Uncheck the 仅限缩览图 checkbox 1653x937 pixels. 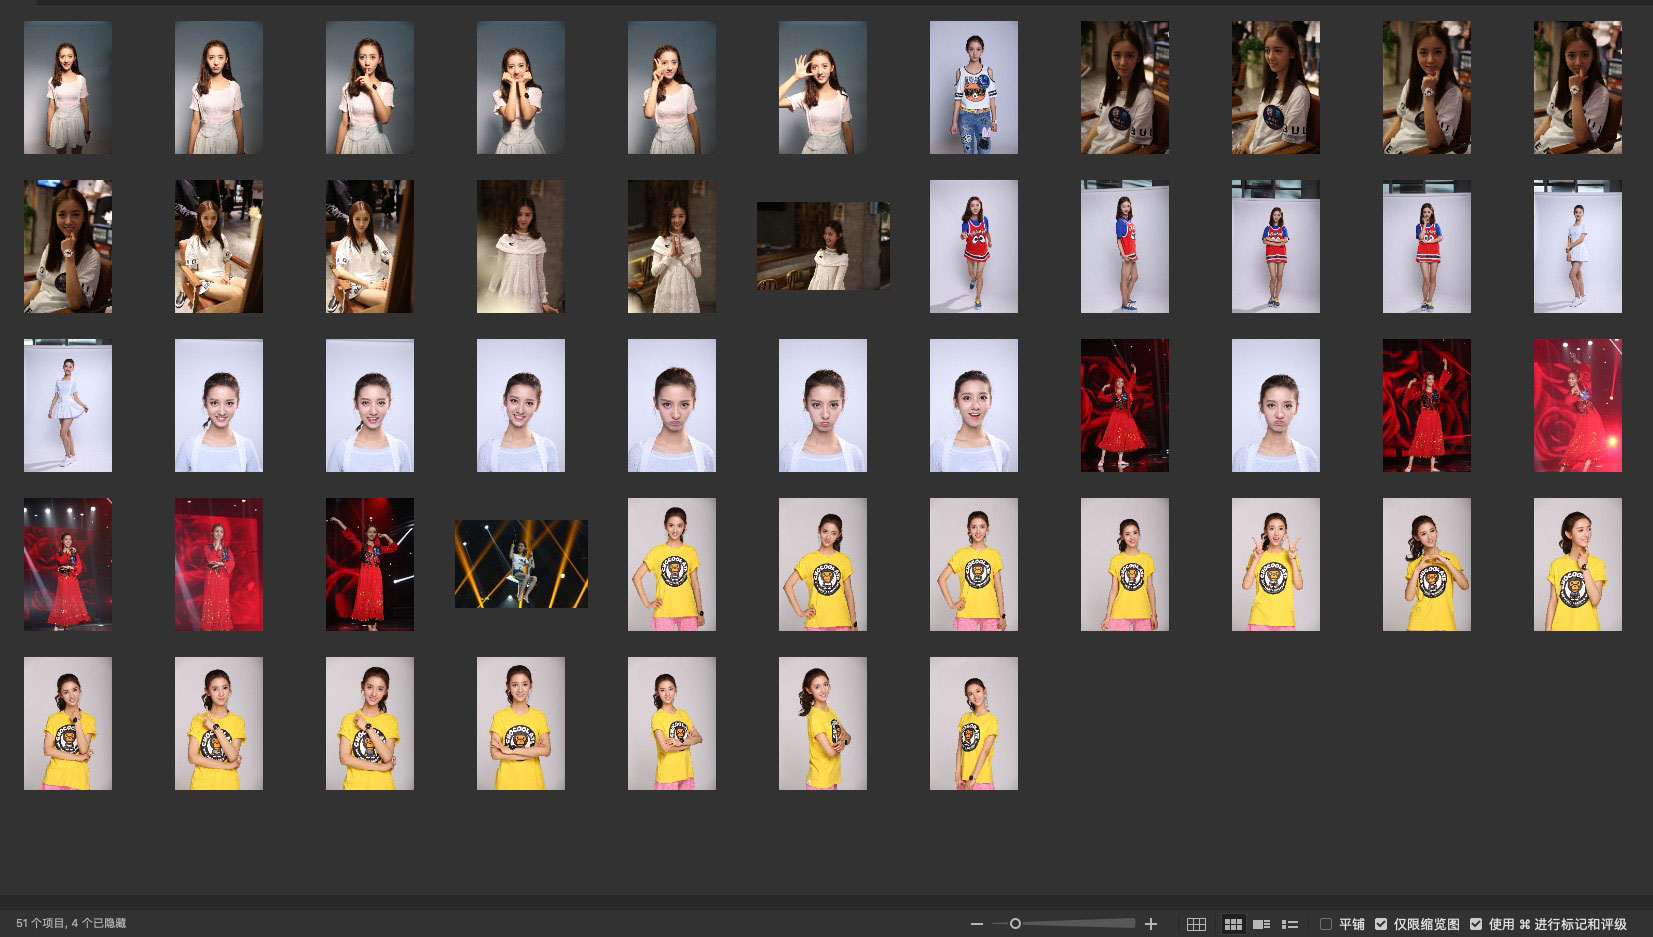pos(1381,924)
